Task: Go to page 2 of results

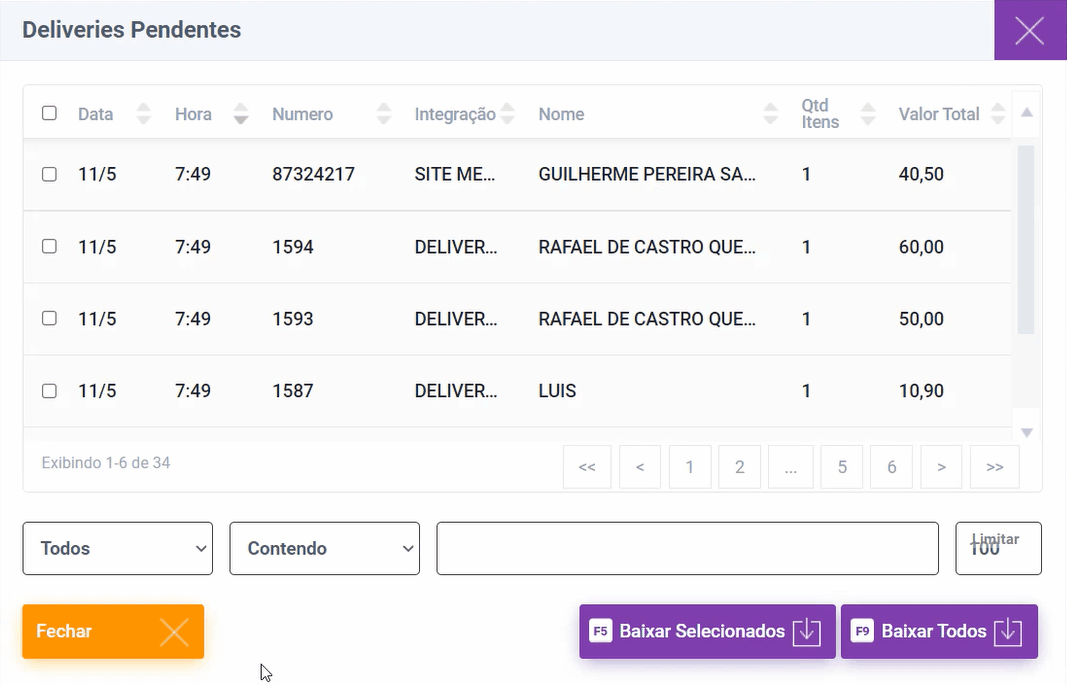Action: 740,467
